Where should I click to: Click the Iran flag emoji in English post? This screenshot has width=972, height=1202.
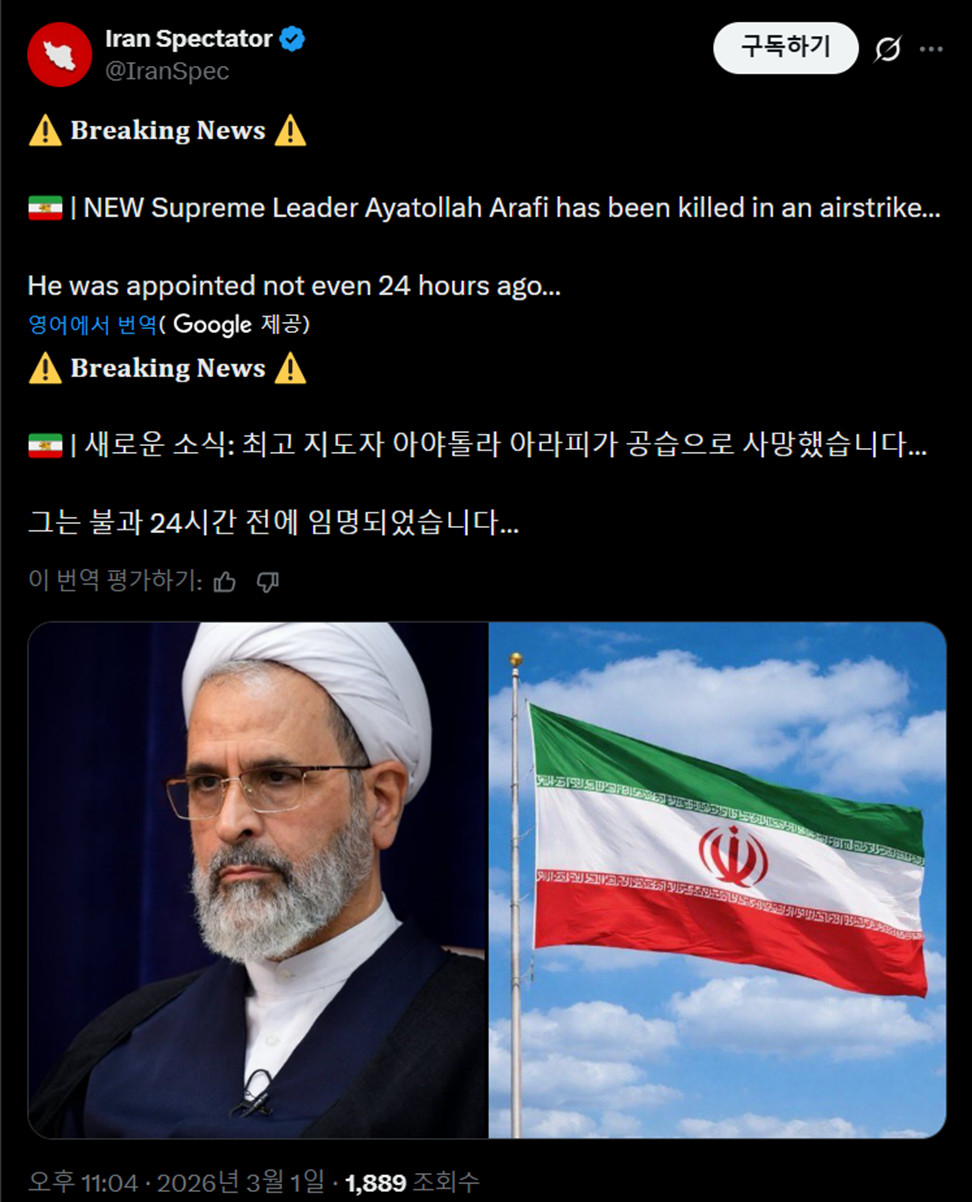(45, 209)
